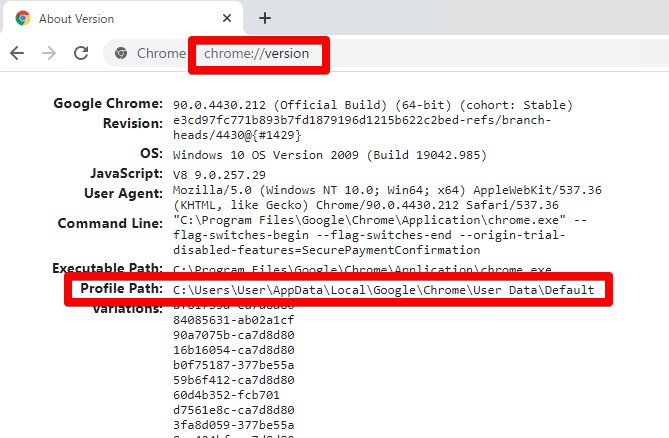Click the Mozilla/5.0 user agent string

click(x=387, y=197)
